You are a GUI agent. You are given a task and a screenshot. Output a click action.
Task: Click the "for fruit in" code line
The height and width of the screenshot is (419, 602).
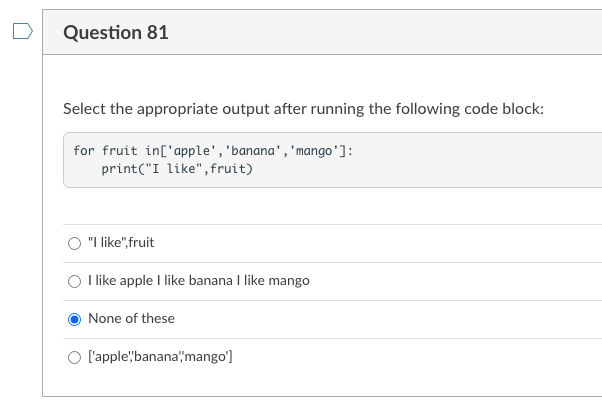(212, 150)
